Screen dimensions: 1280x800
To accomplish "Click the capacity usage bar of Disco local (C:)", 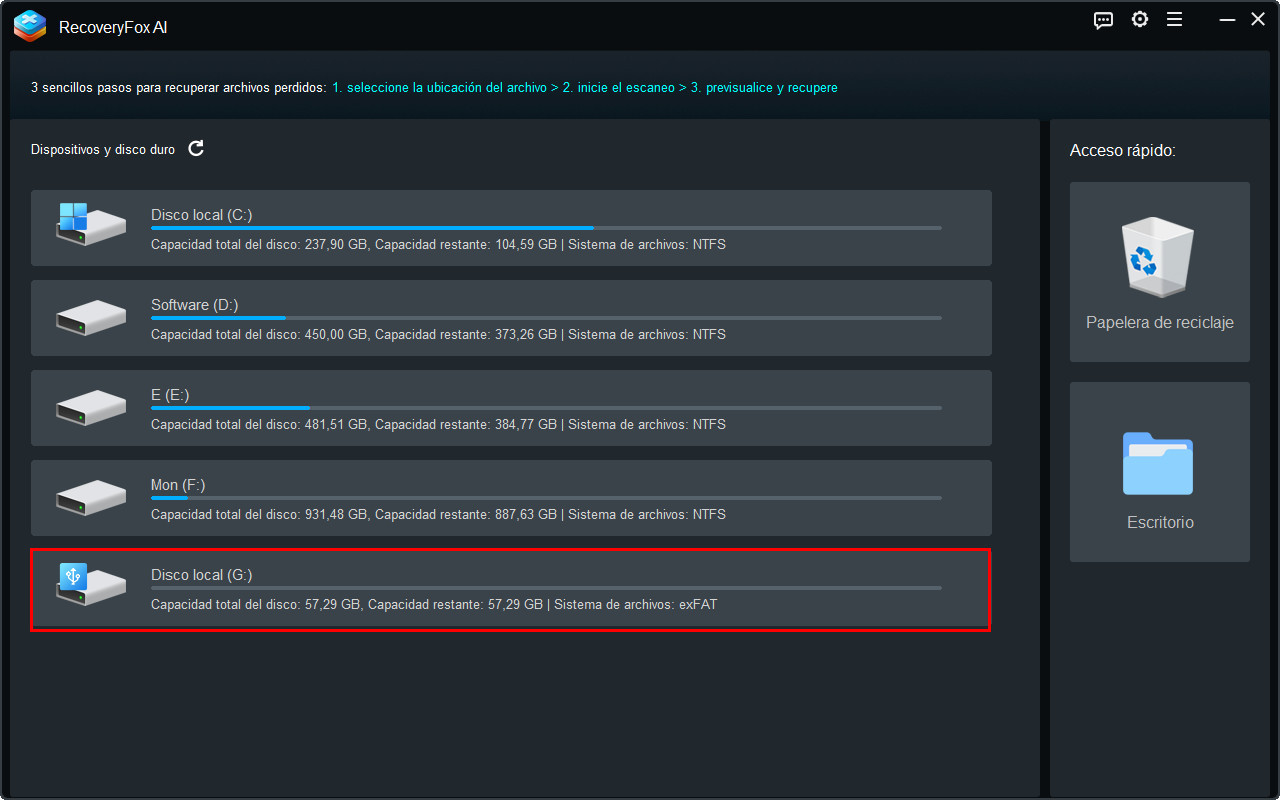I will click(x=545, y=227).
